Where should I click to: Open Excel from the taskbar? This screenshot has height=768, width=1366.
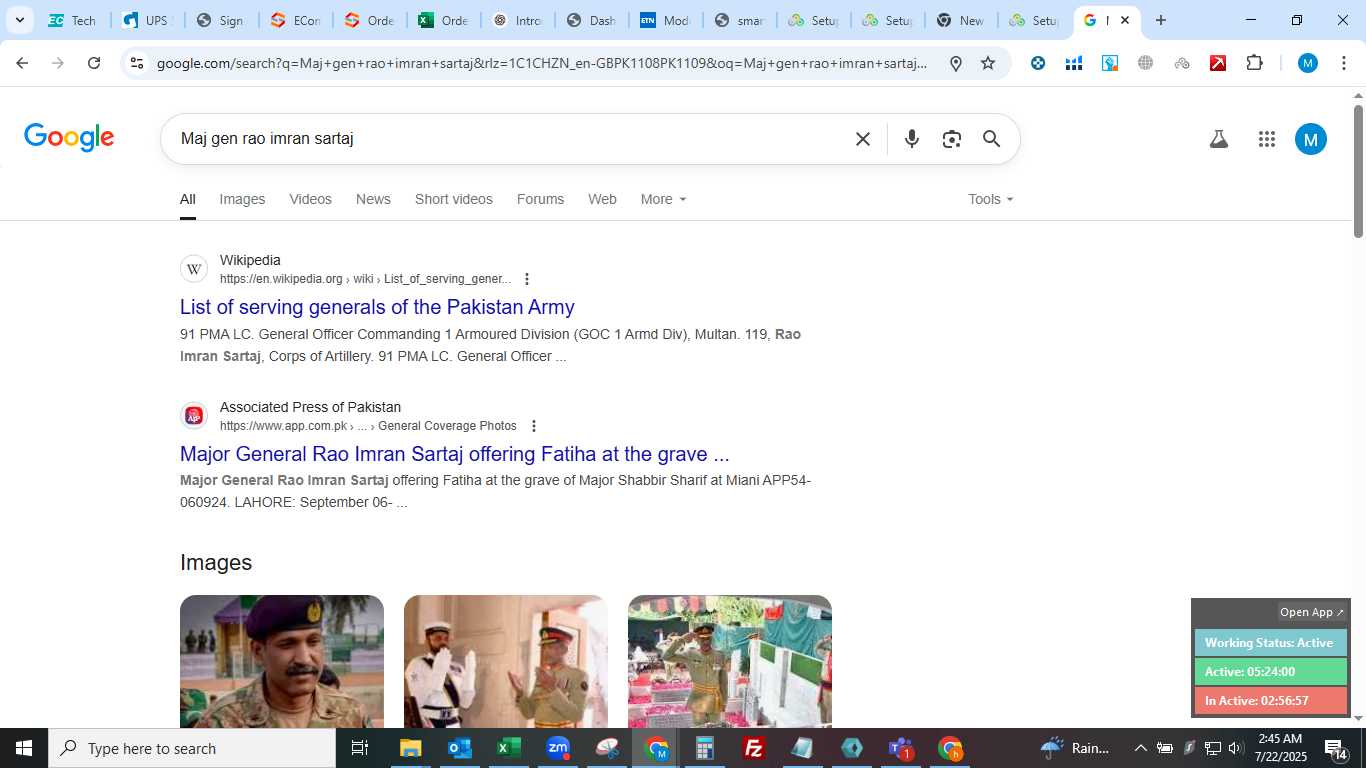click(508, 748)
